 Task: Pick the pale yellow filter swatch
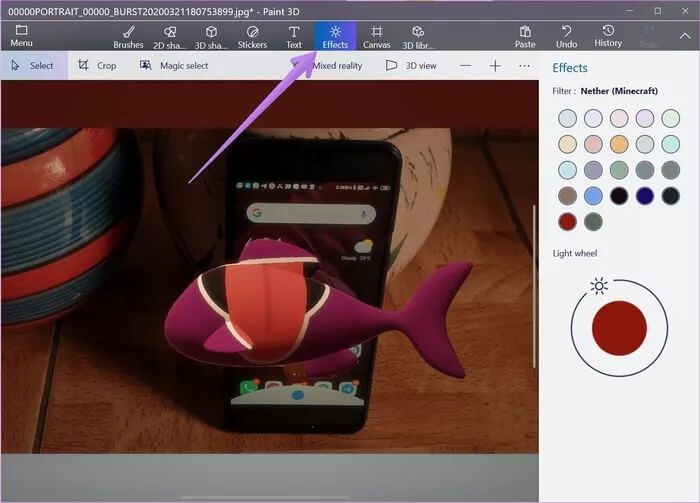[567, 144]
